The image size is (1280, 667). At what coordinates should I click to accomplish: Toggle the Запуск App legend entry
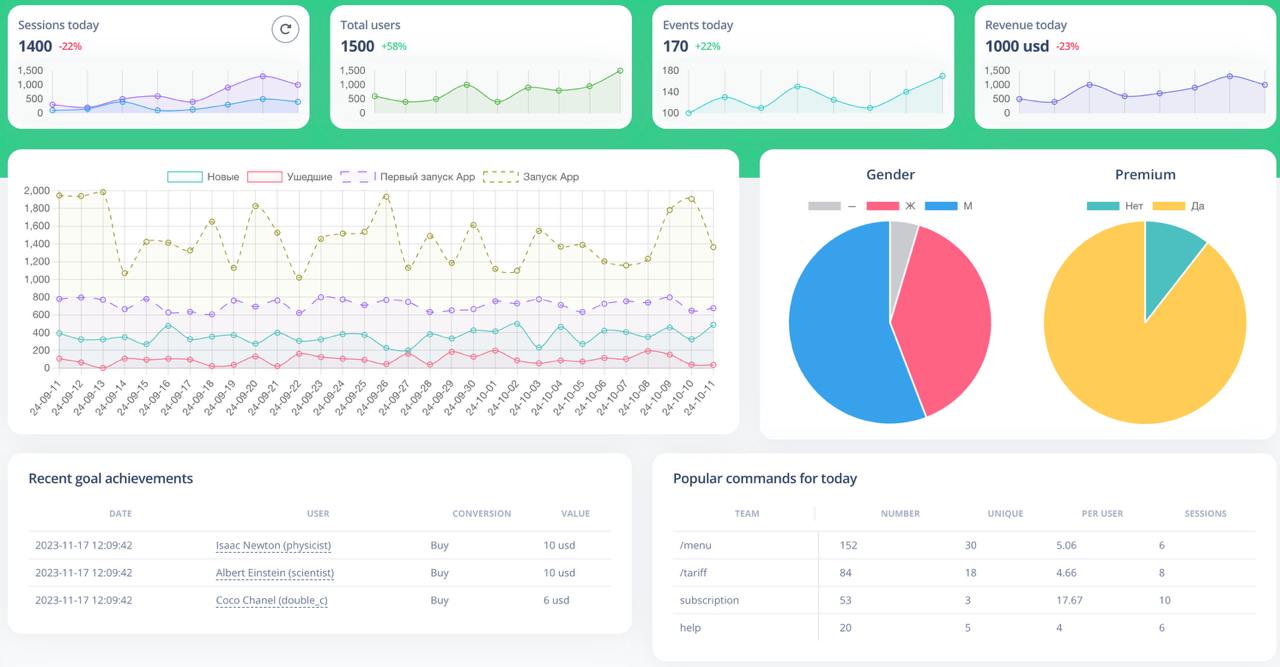click(x=531, y=177)
